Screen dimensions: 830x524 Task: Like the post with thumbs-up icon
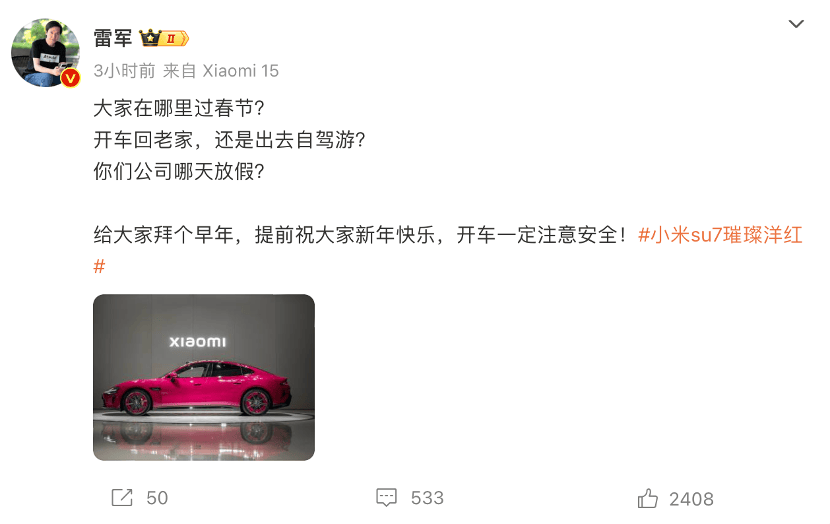(x=647, y=498)
